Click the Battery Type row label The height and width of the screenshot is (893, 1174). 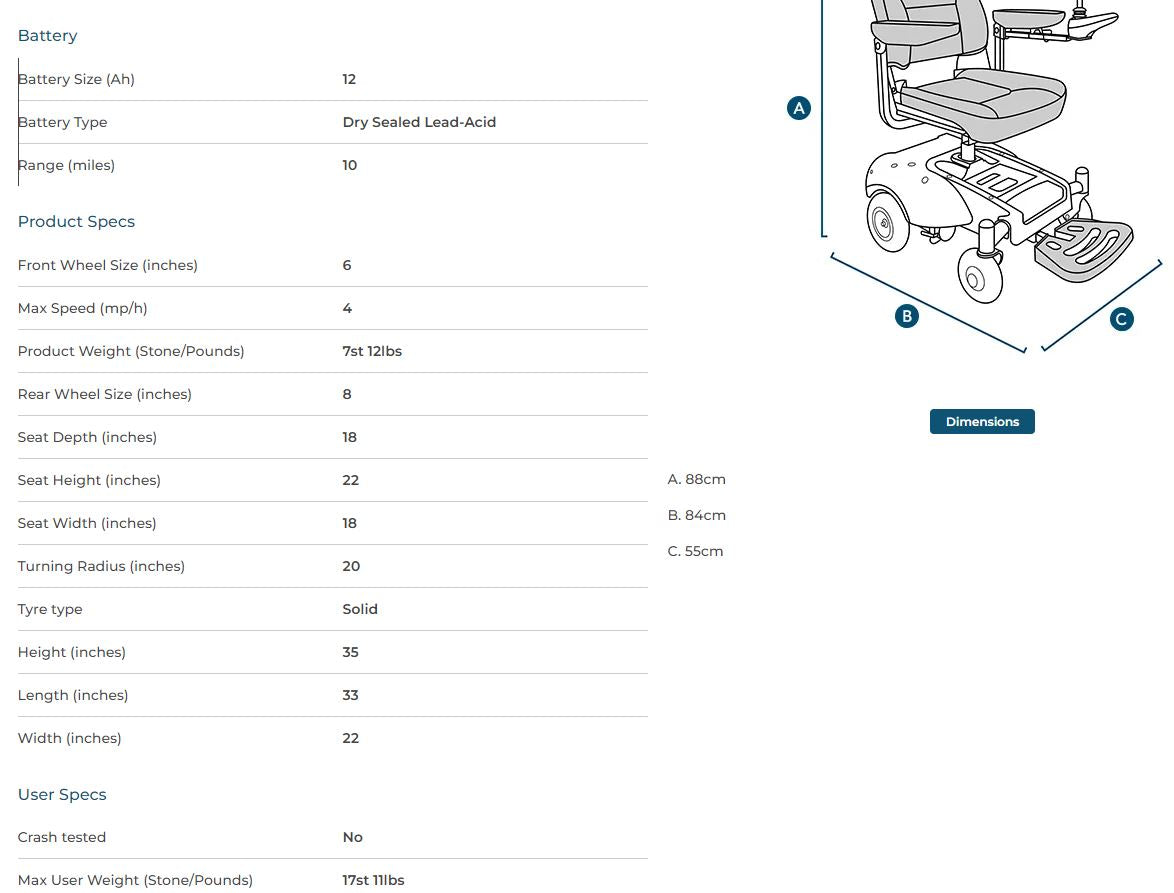pos(62,123)
